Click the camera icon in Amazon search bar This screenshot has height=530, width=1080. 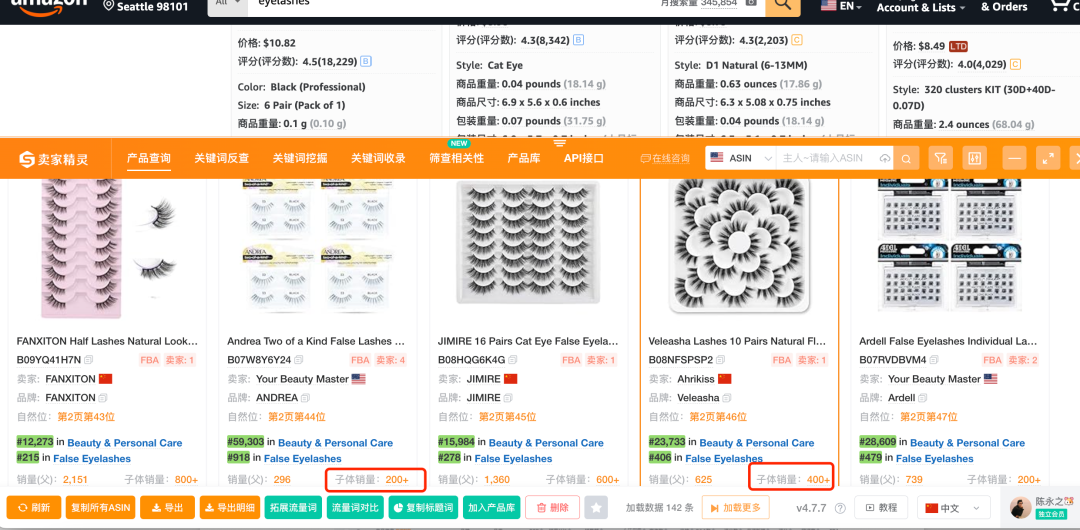click(751, 3)
